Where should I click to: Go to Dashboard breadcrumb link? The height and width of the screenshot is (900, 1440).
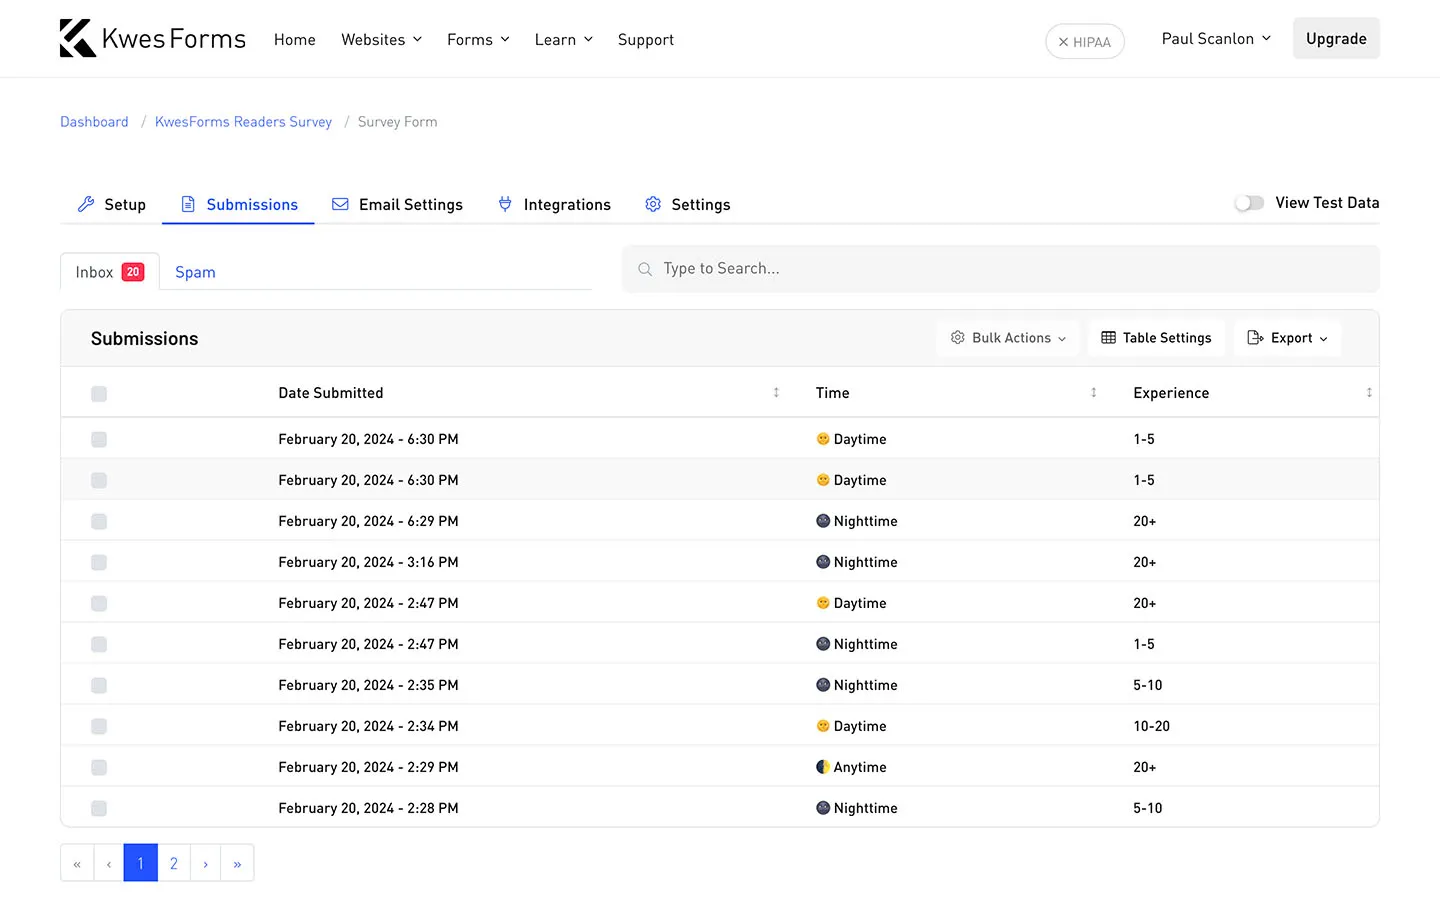coord(94,122)
